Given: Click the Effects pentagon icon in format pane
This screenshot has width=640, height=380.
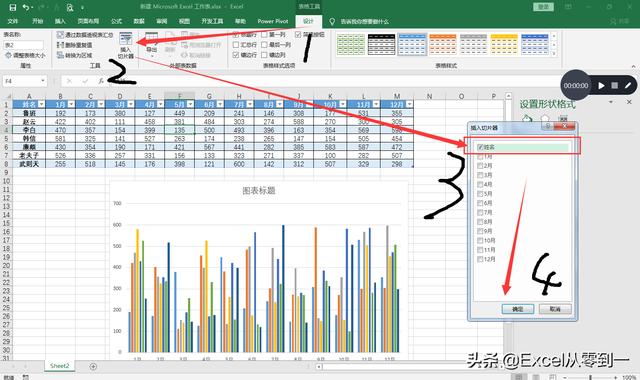Looking at the screenshot, I should [x=545, y=119].
